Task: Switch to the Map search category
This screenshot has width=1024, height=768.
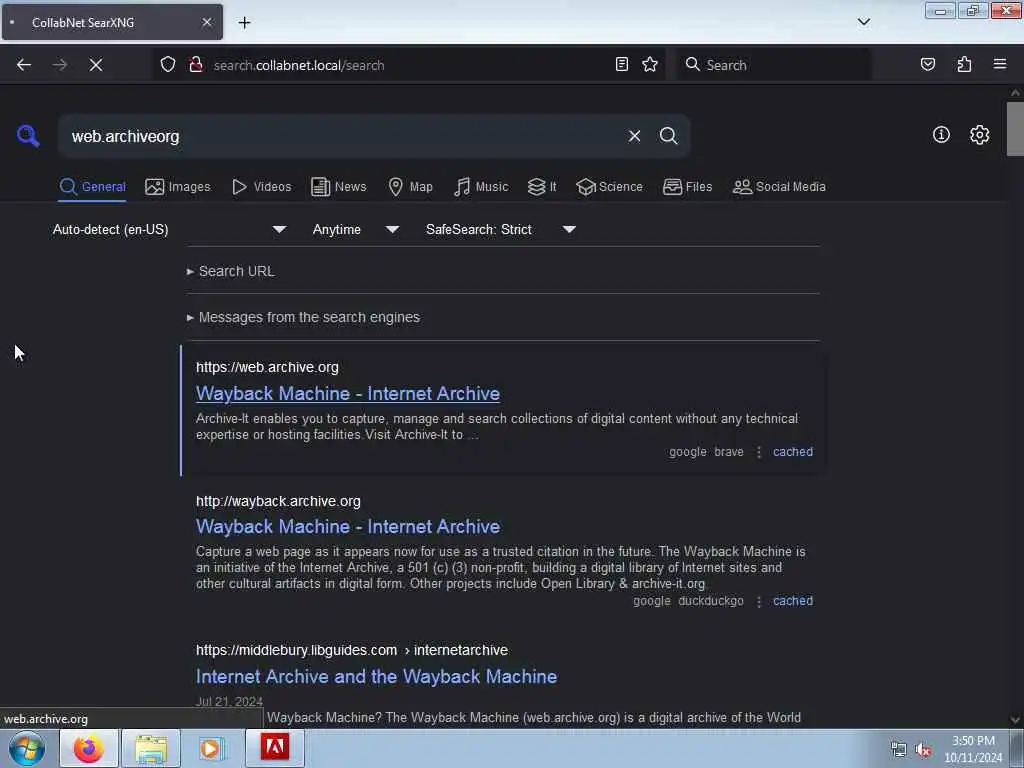Action: point(410,187)
